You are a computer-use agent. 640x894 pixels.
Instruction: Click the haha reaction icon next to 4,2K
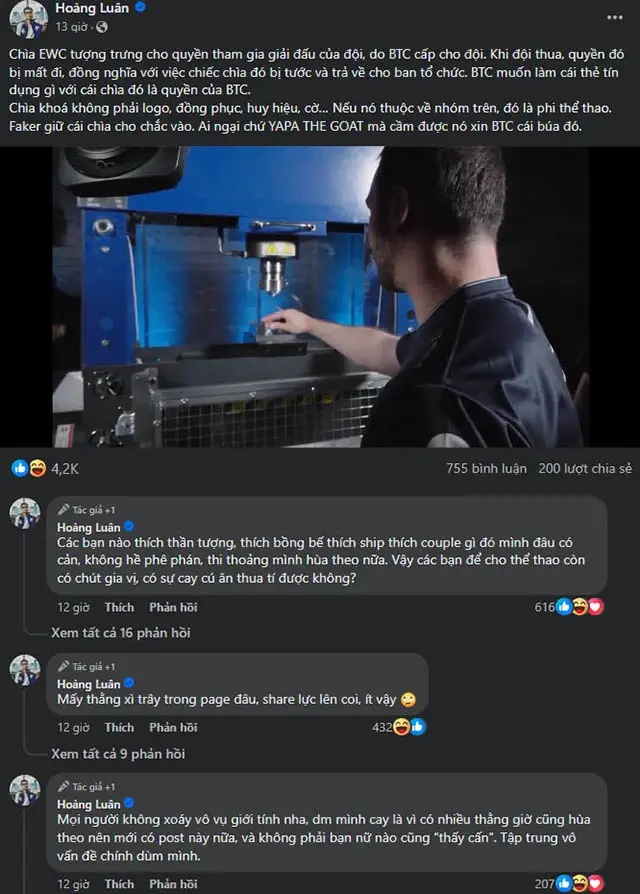(x=38, y=469)
